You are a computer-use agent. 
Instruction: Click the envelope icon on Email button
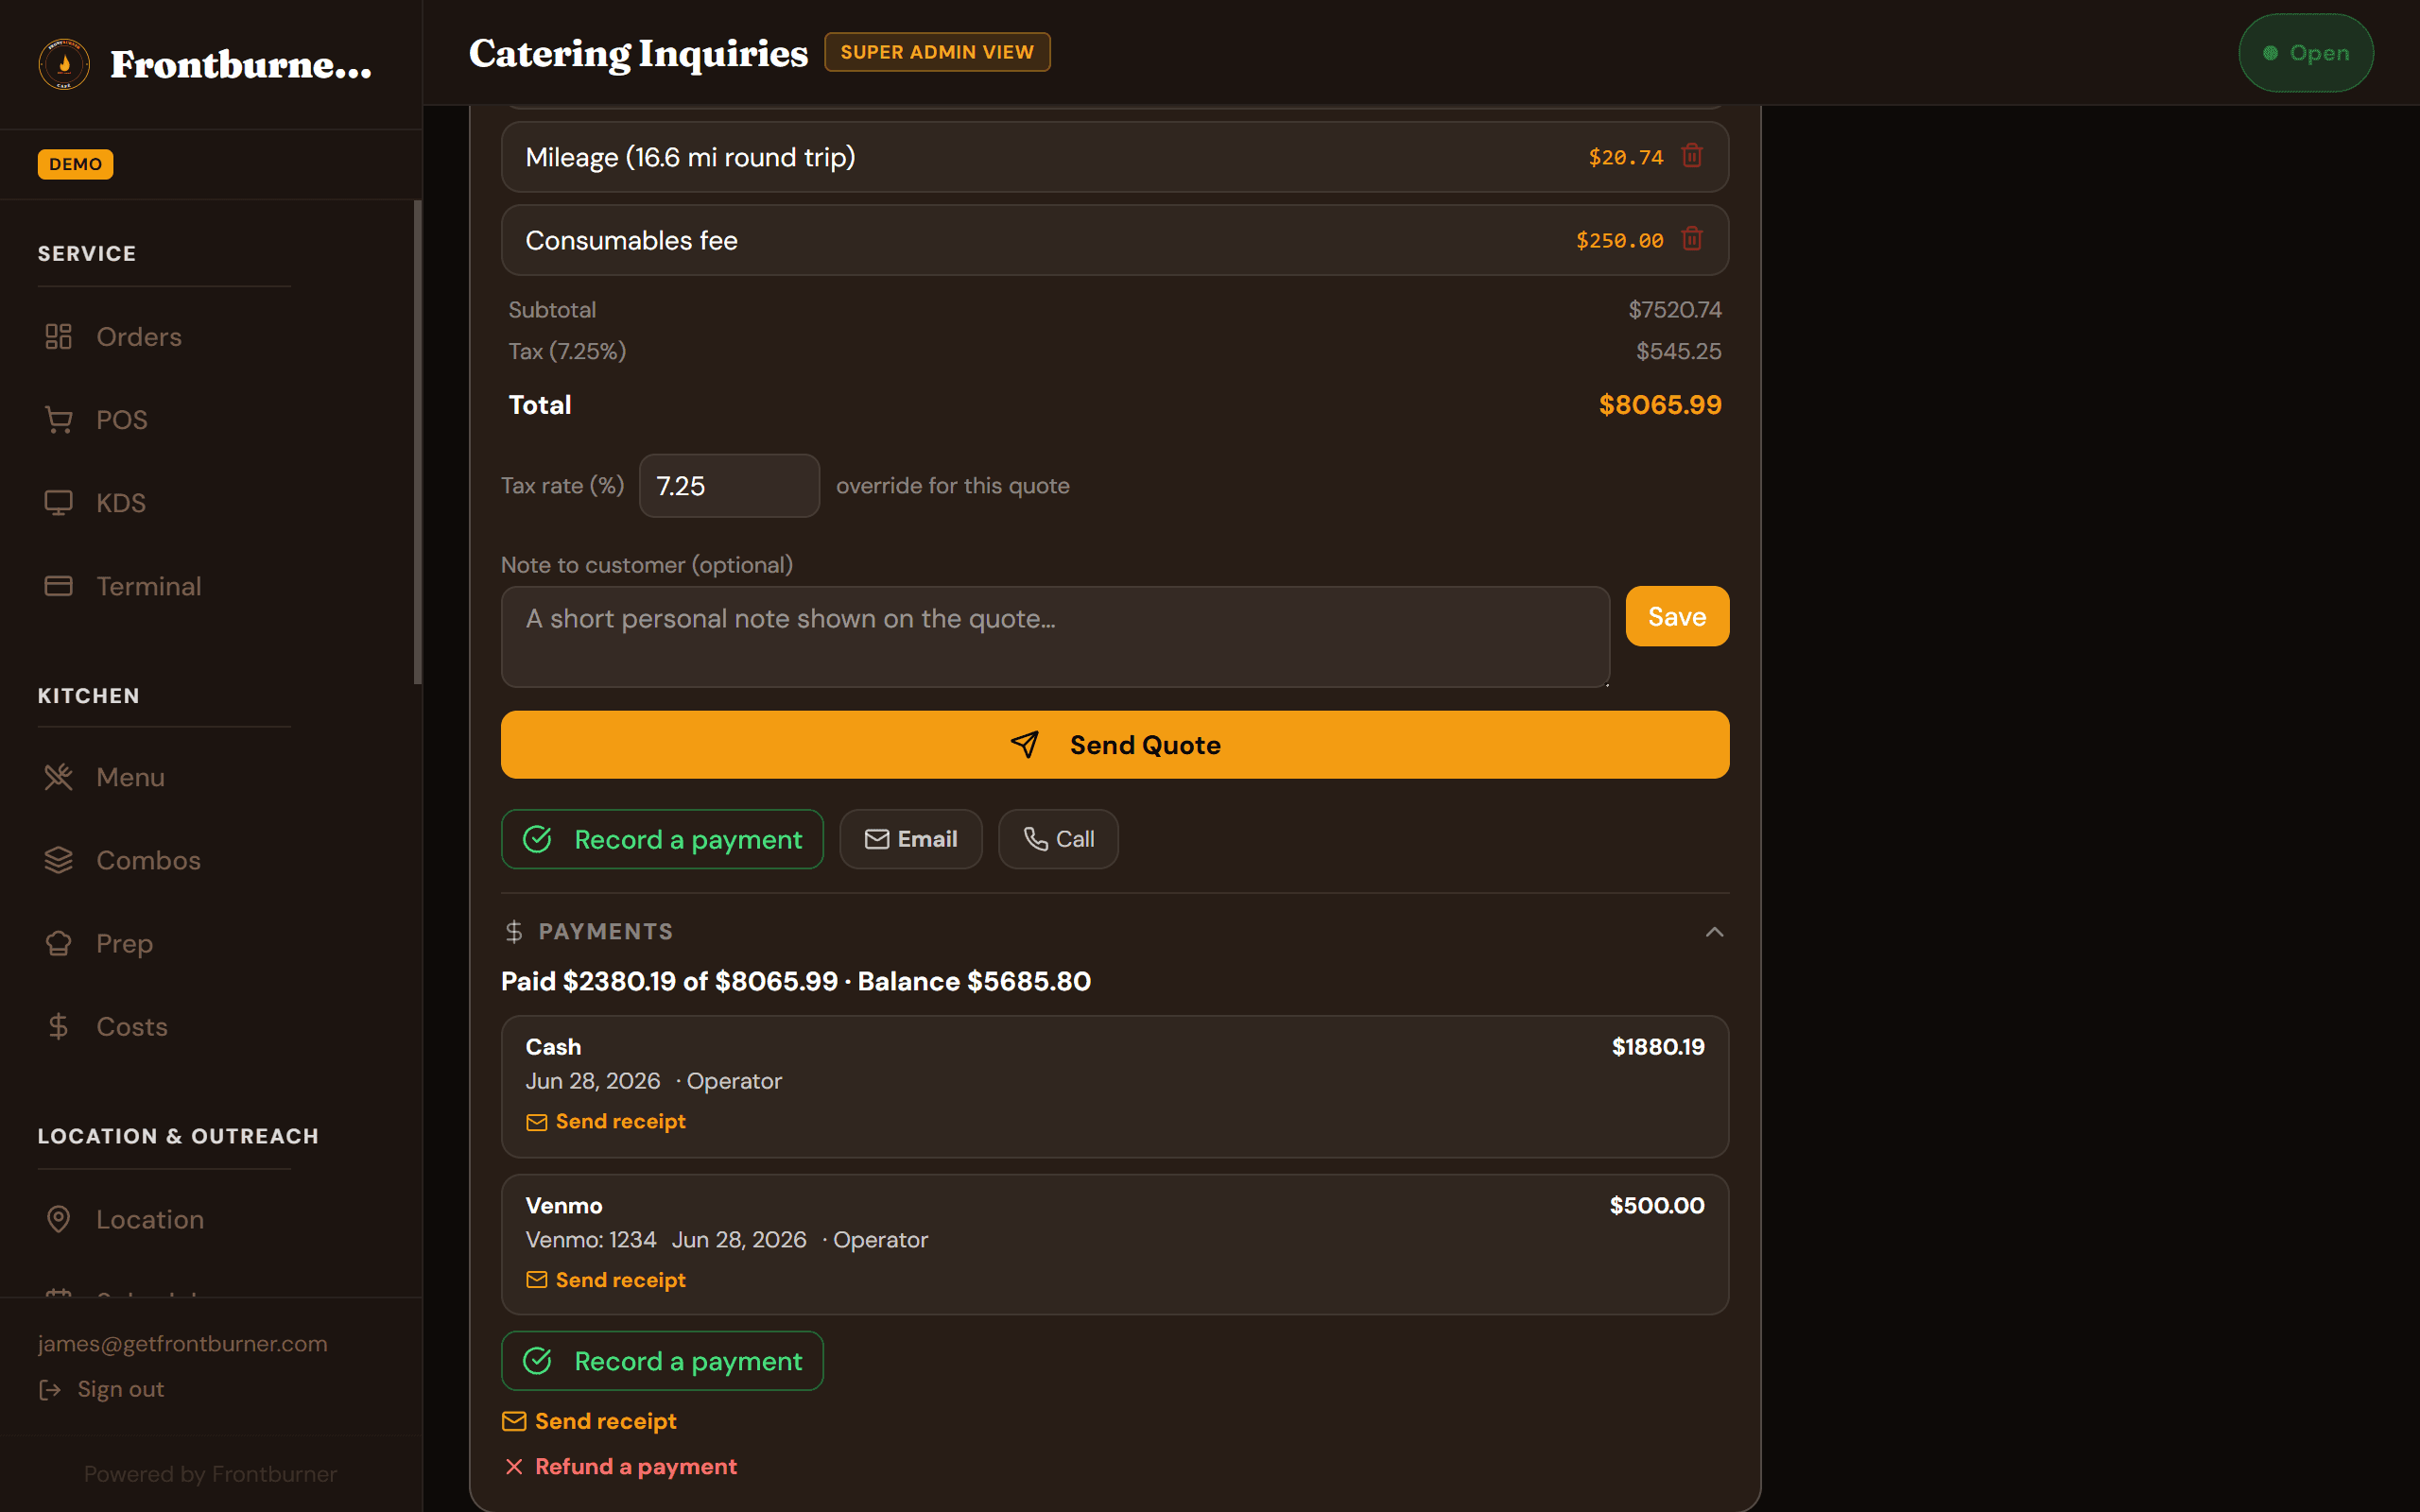[877, 839]
